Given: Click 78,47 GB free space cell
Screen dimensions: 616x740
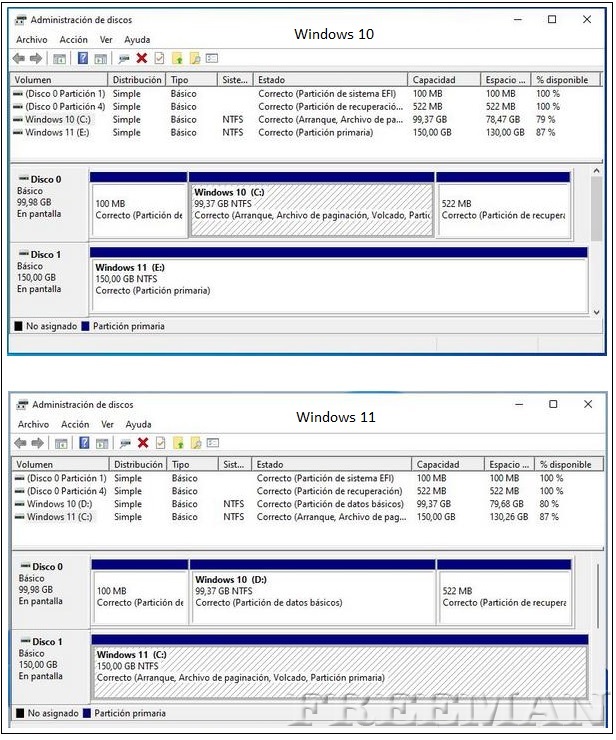Looking at the screenshot, I should pyautogui.click(x=503, y=119).
